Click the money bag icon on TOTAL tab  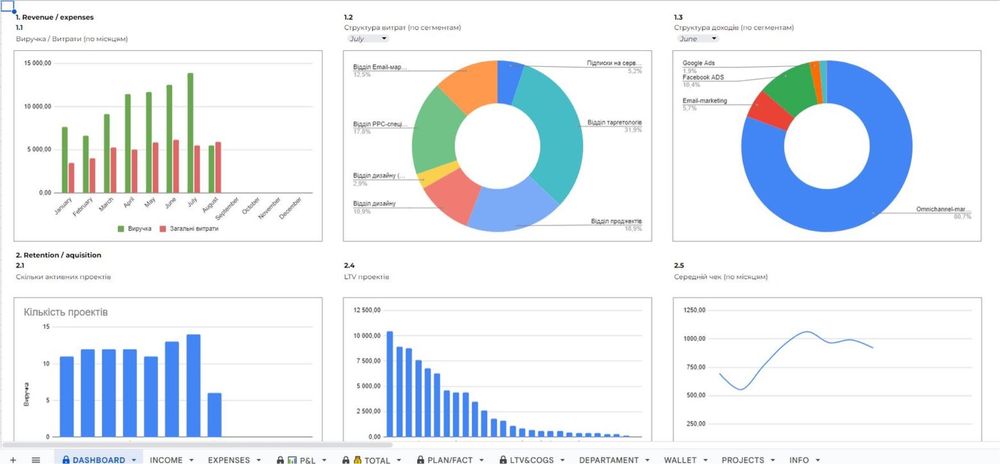[x=357, y=460]
